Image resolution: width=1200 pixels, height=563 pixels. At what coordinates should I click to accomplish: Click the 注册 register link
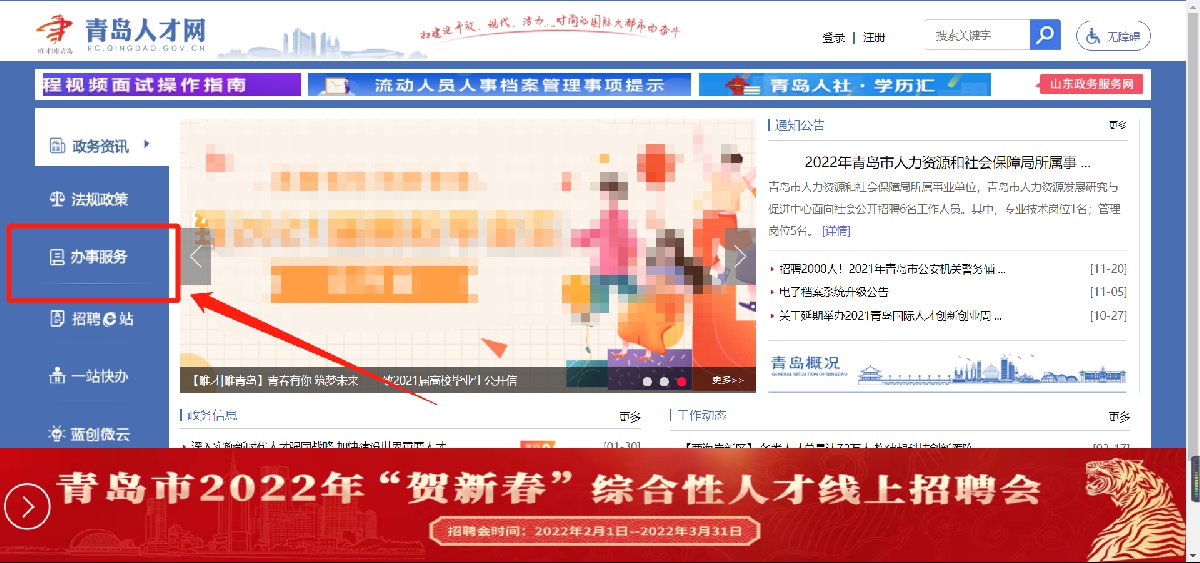(874, 37)
